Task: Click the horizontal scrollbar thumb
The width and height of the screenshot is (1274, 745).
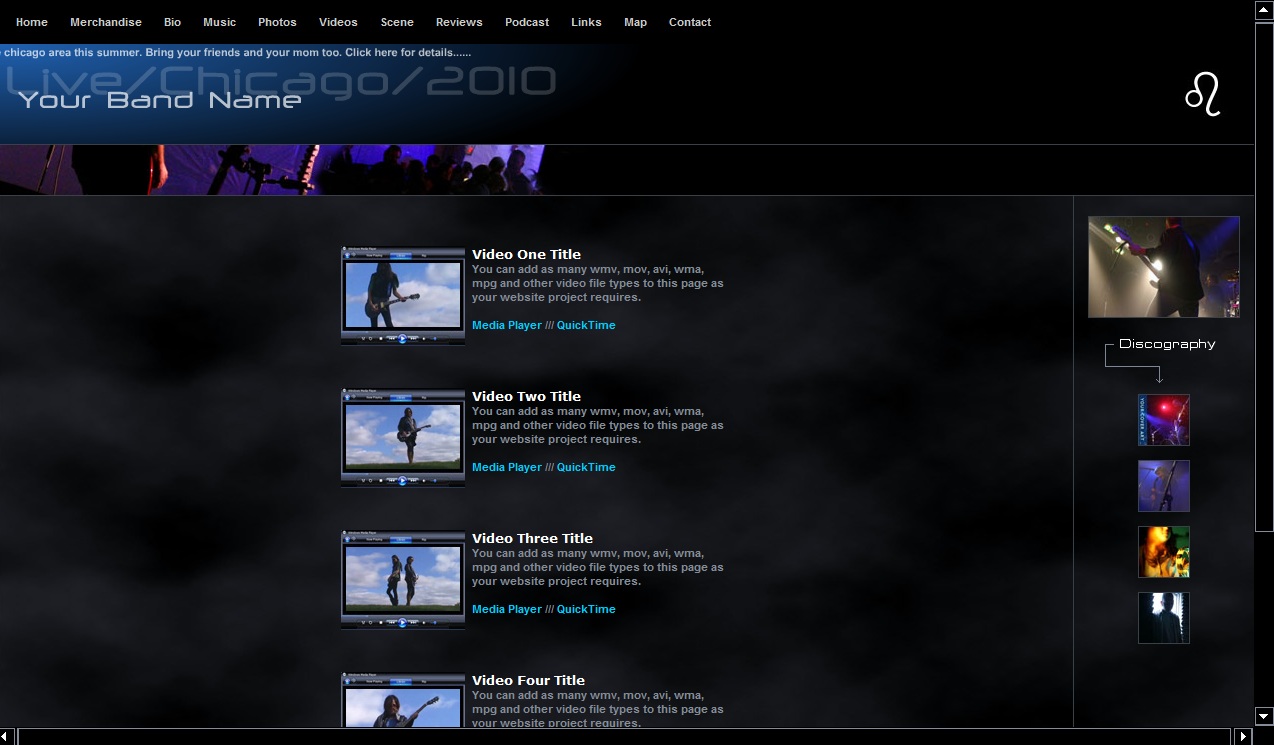Action: (x=624, y=736)
